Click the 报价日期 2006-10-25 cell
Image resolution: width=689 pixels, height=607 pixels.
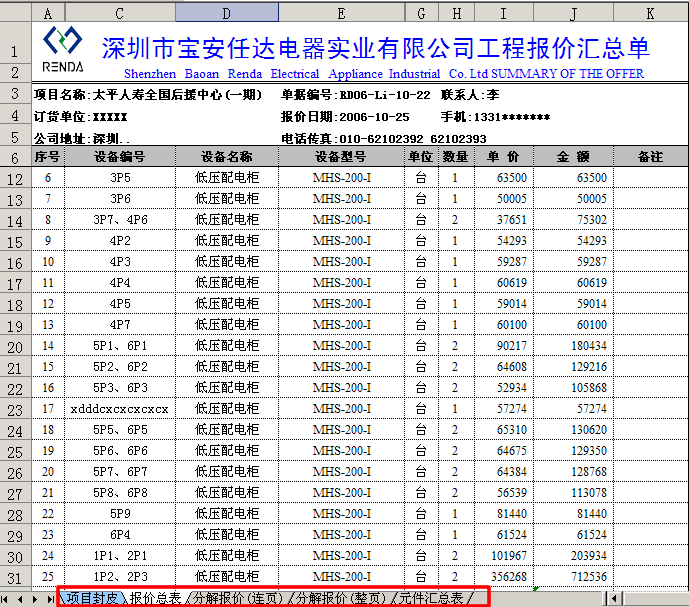345,116
